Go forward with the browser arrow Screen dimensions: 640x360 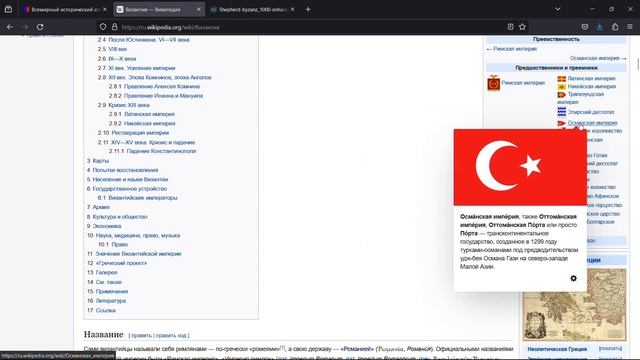point(25,27)
